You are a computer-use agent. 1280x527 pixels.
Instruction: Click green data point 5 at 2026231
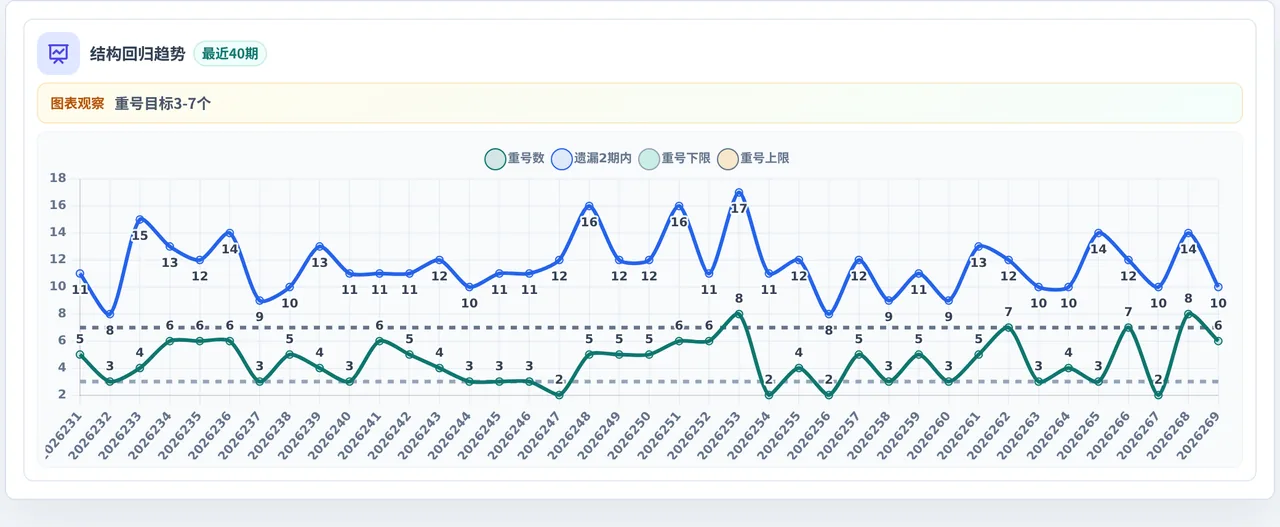[x=80, y=354]
